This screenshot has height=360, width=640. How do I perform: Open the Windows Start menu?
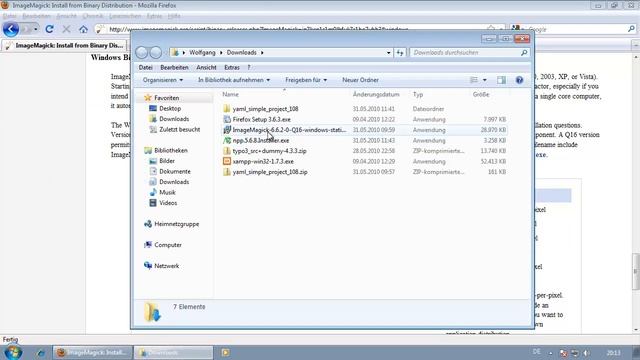click(13, 352)
